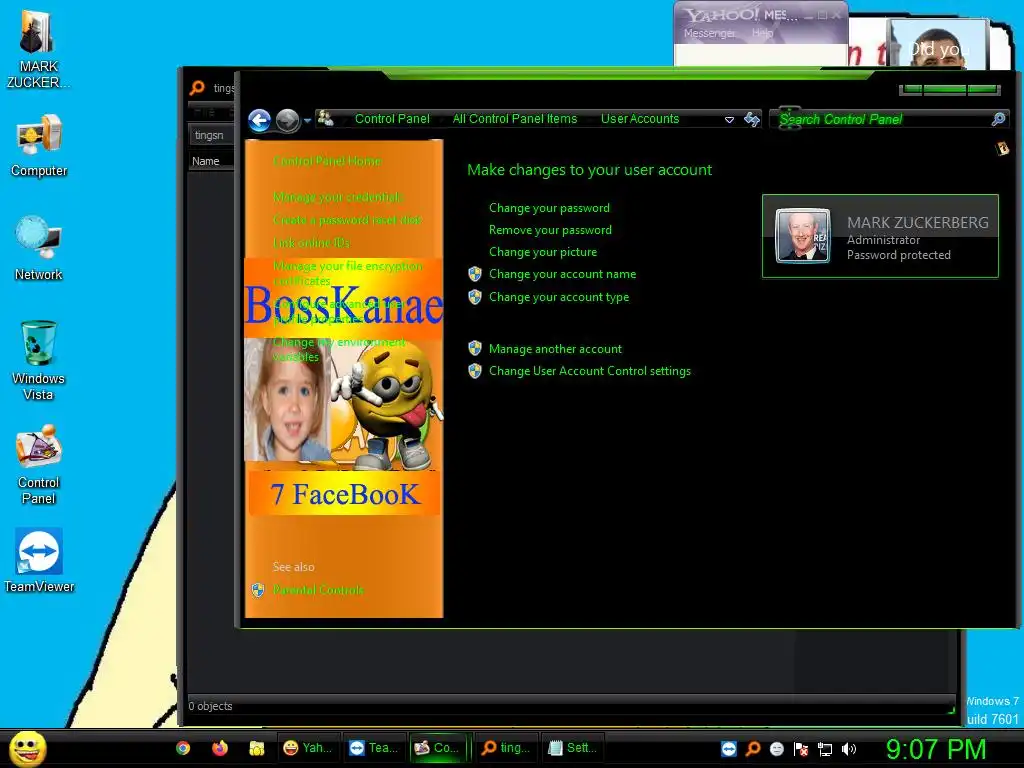This screenshot has width=1024, height=768.
Task: Open Change your password link
Action: (549, 208)
